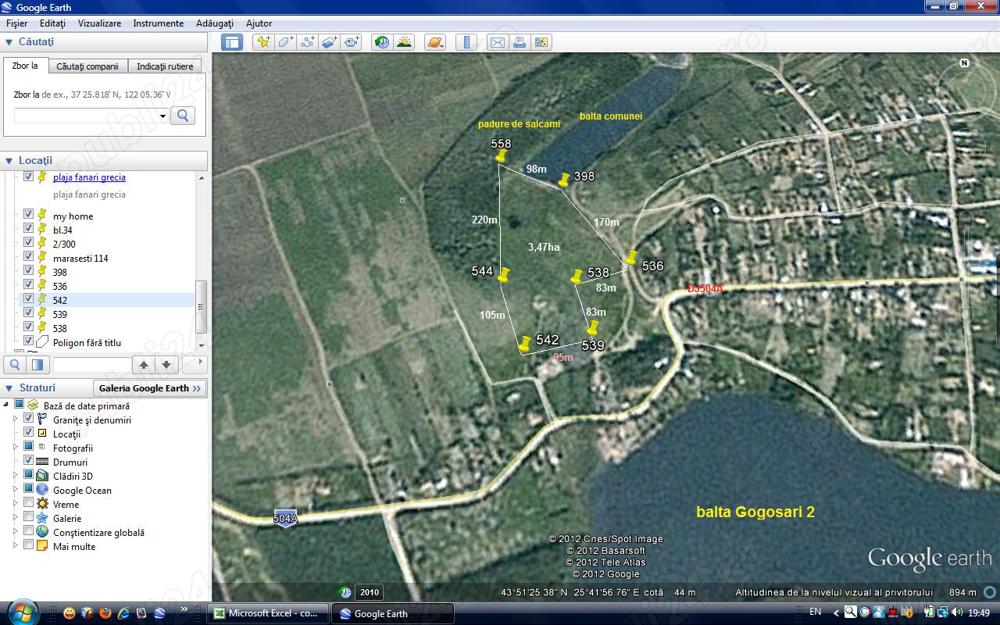
Task: Switch planets using the Saturn icon
Action: [x=434, y=42]
